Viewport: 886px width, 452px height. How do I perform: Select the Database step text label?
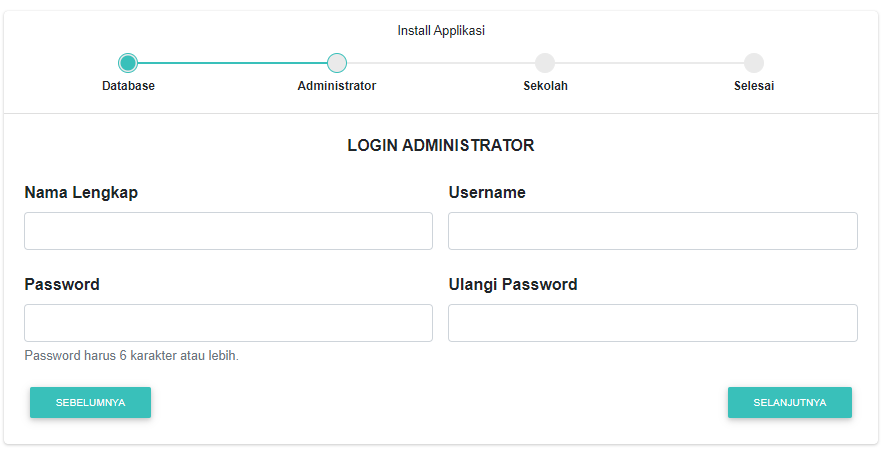click(x=128, y=86)
